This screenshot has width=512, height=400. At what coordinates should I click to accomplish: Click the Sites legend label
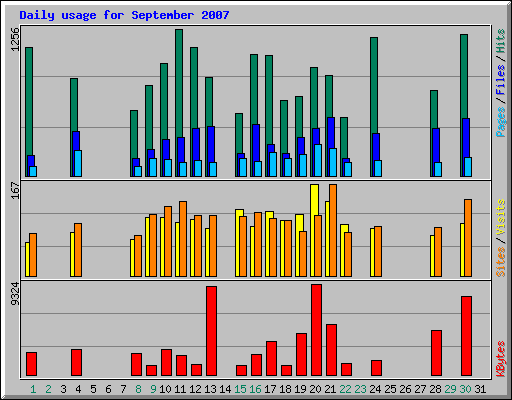[x=501, y=262]
